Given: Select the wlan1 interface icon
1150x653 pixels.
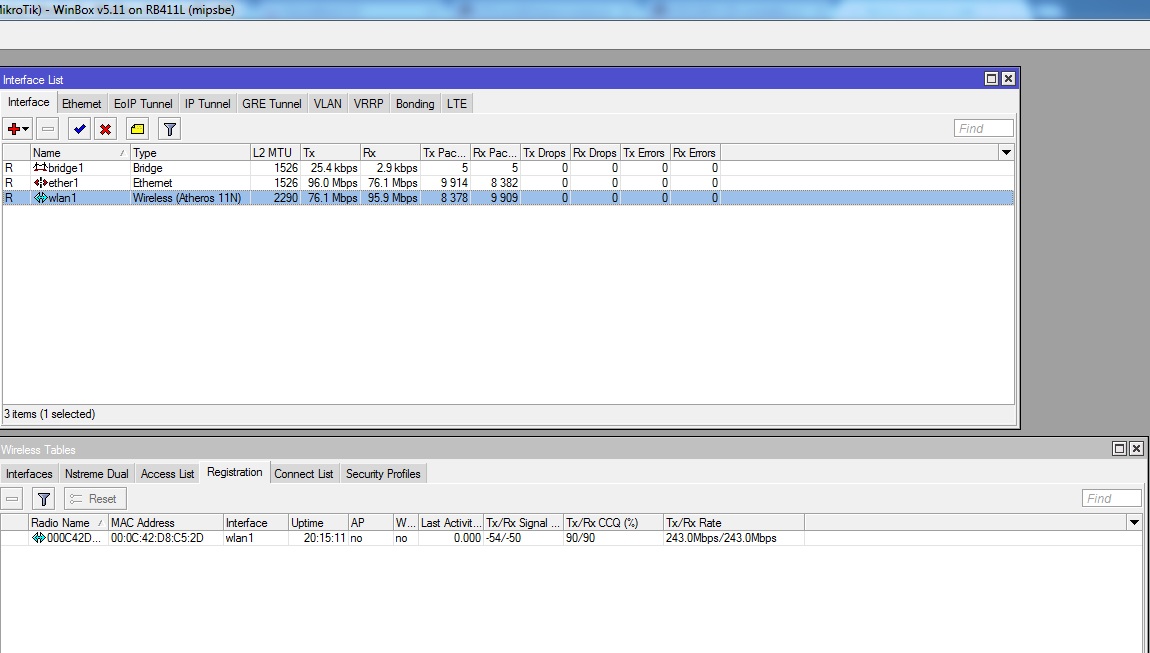Looking at the screenshot, I should (x=40, y=198).
